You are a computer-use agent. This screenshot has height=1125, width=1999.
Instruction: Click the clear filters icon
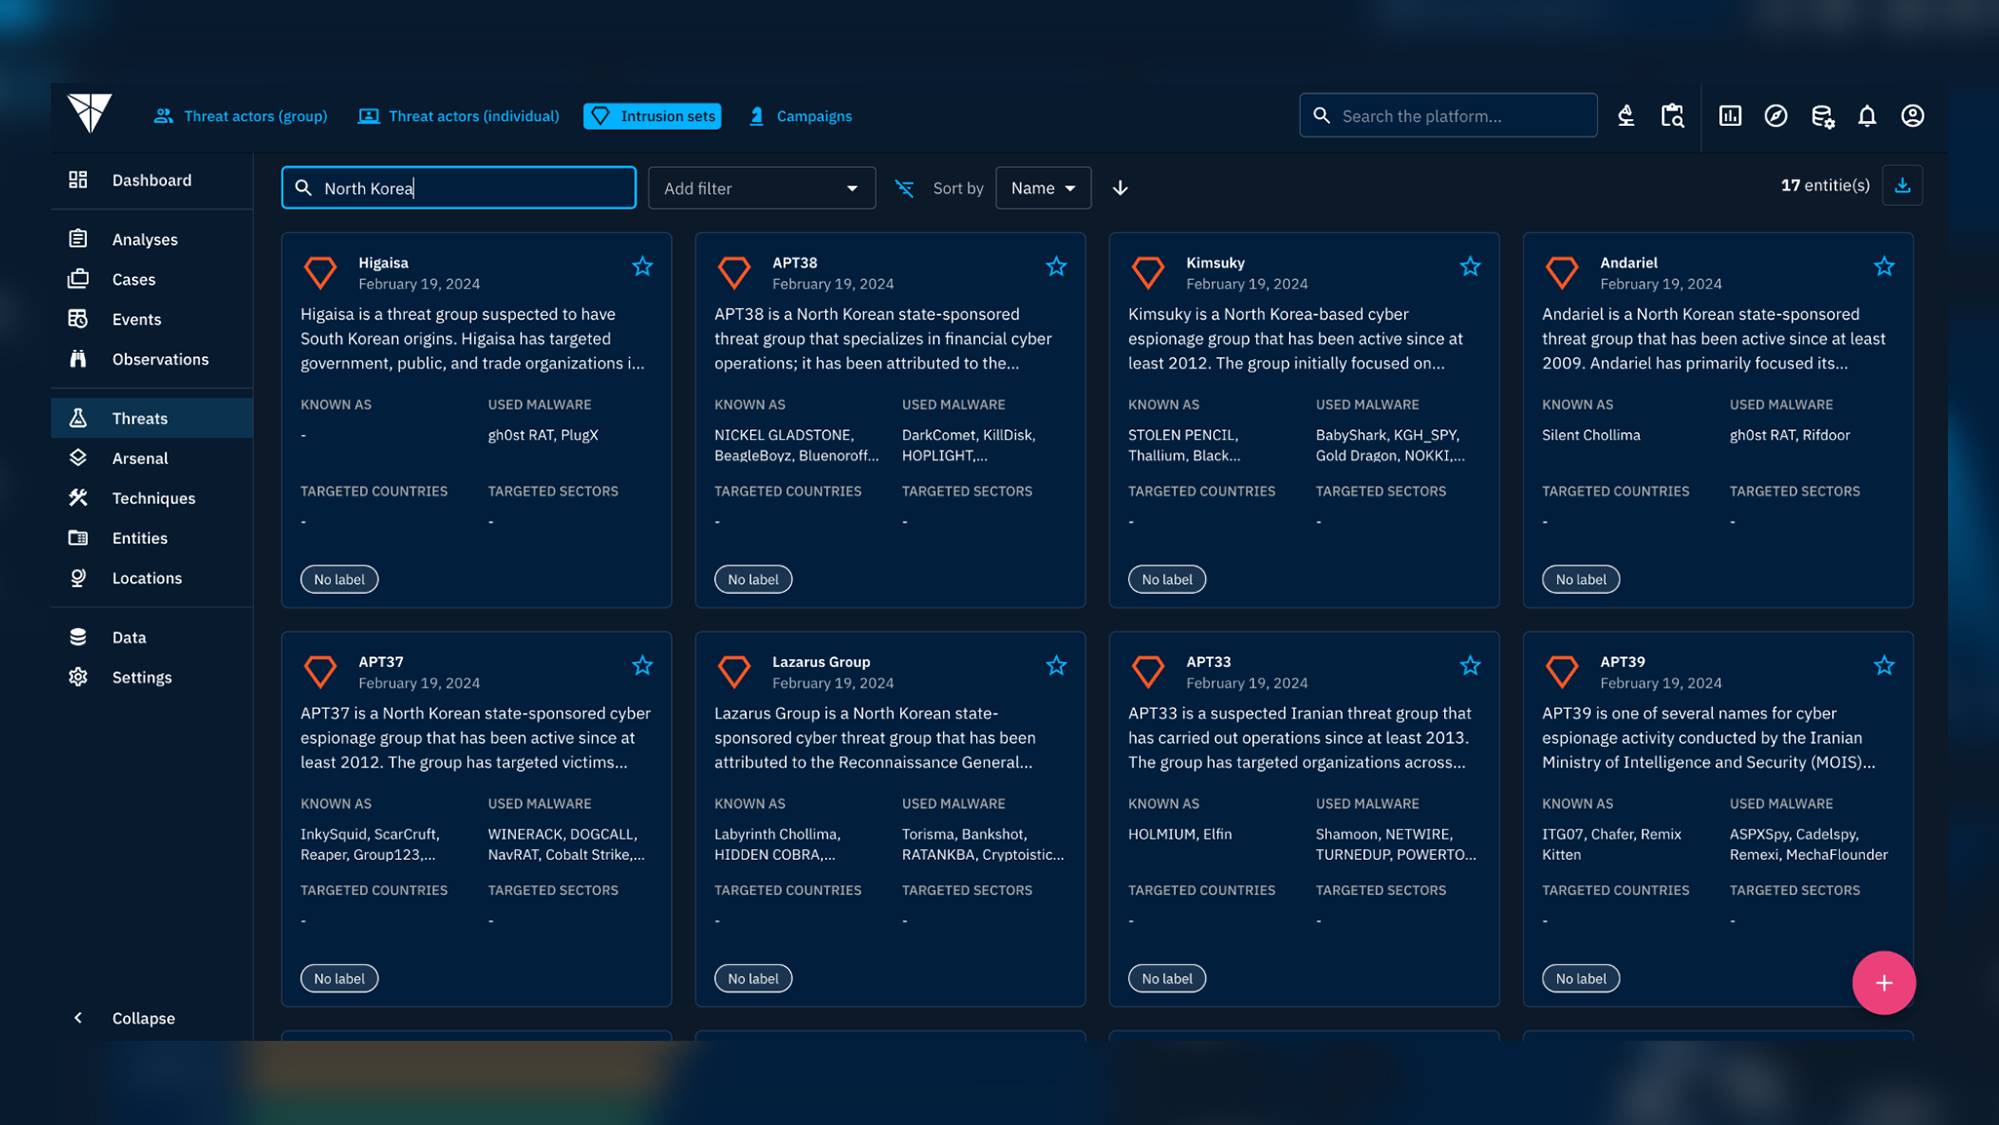[x=904, y=188]
